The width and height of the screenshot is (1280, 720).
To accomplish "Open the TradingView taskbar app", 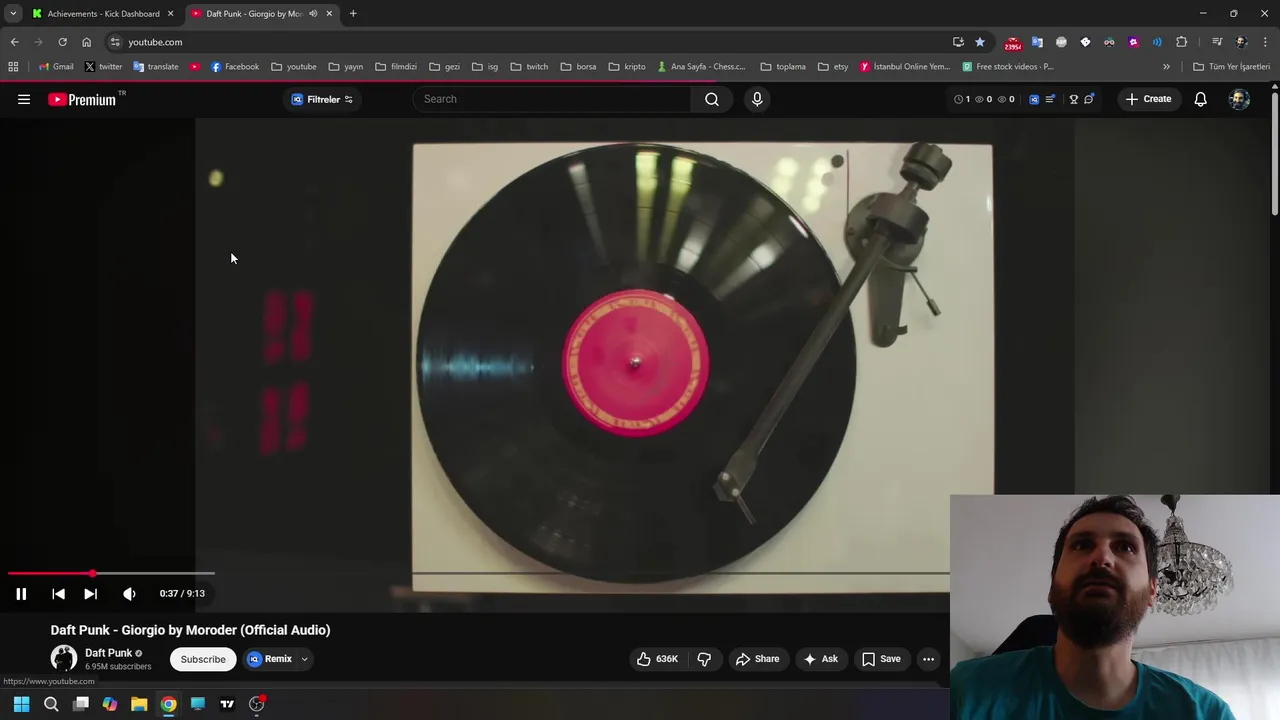I will [227, 704].
